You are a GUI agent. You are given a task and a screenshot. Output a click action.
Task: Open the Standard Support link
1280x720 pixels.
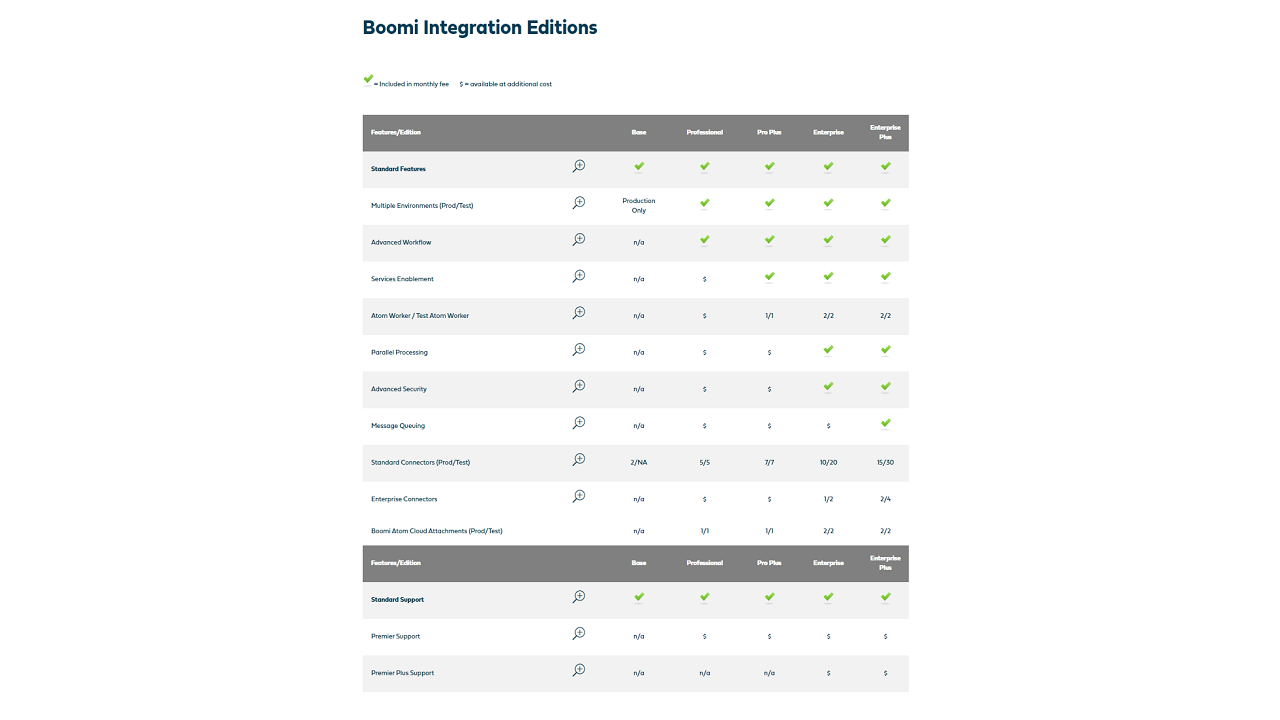397,600
